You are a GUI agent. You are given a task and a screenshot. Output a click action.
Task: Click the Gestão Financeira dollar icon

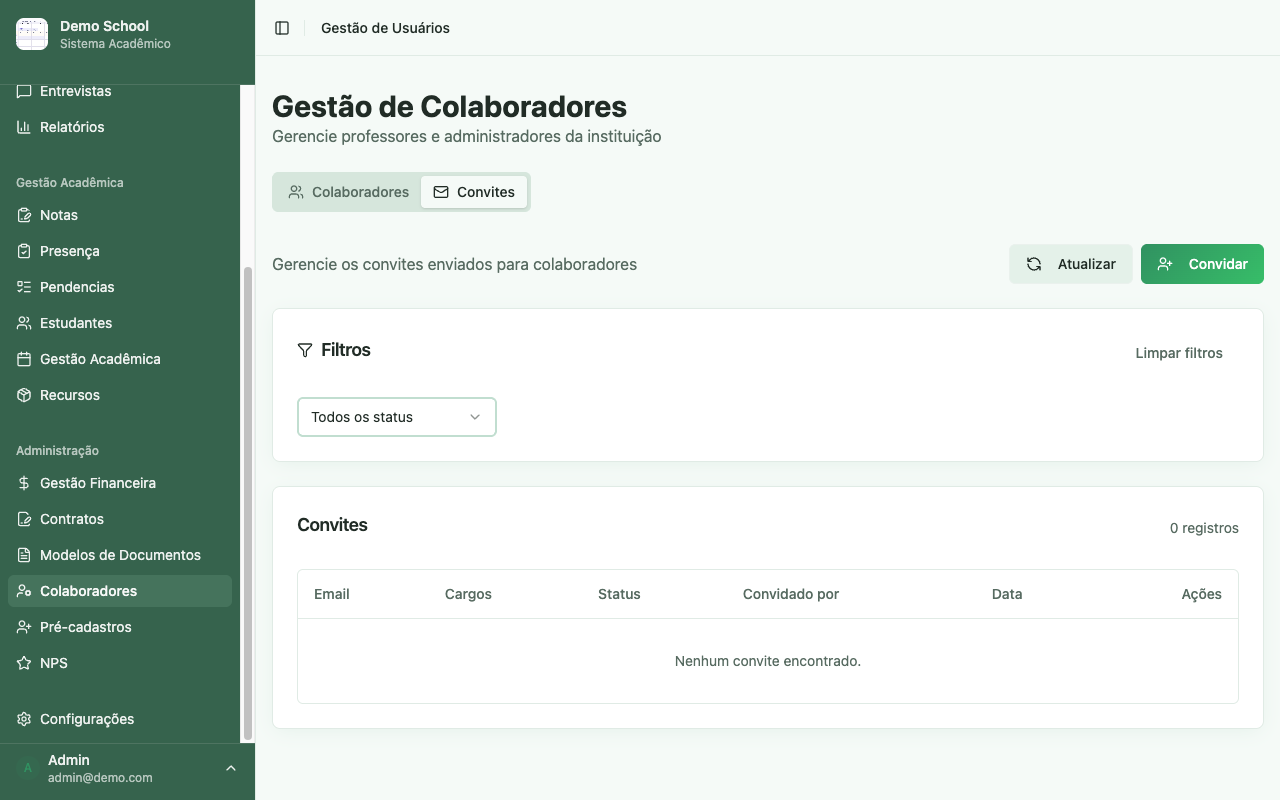coord(24,483)
